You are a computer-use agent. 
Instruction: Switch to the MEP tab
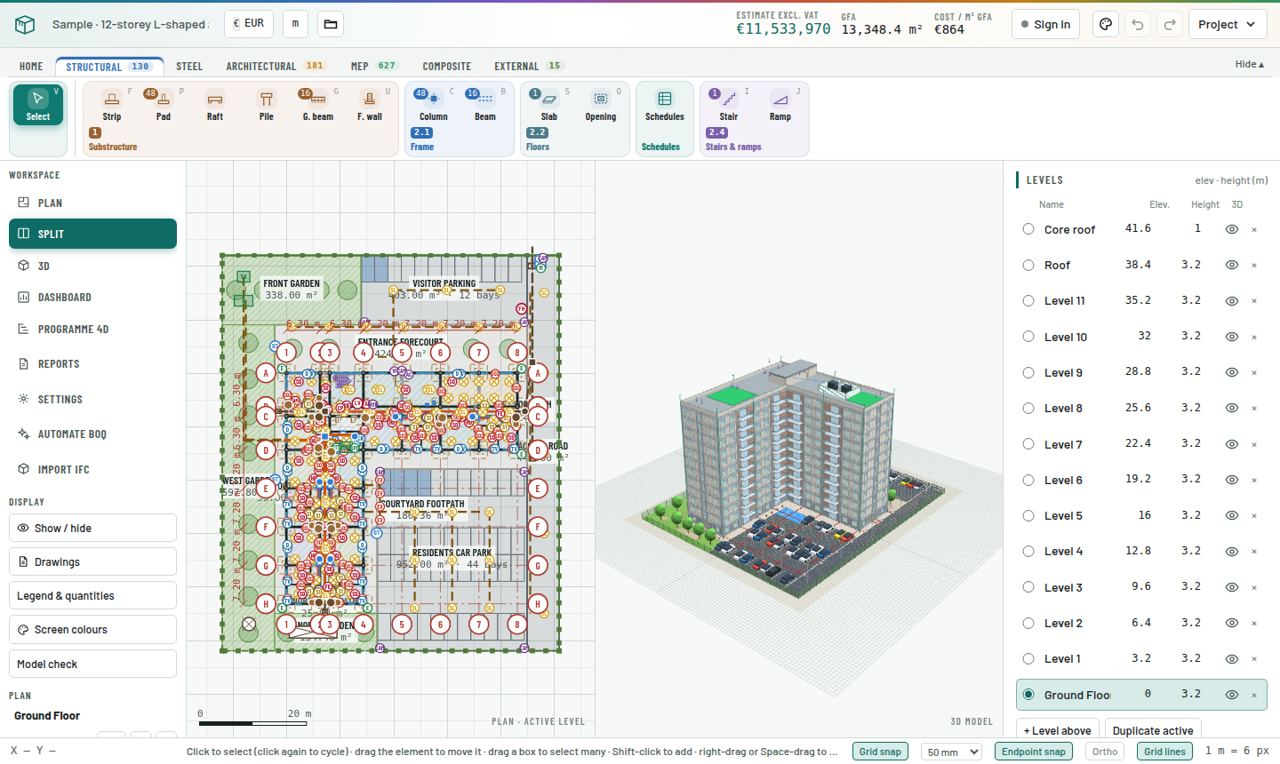click(x=374, y=66)
